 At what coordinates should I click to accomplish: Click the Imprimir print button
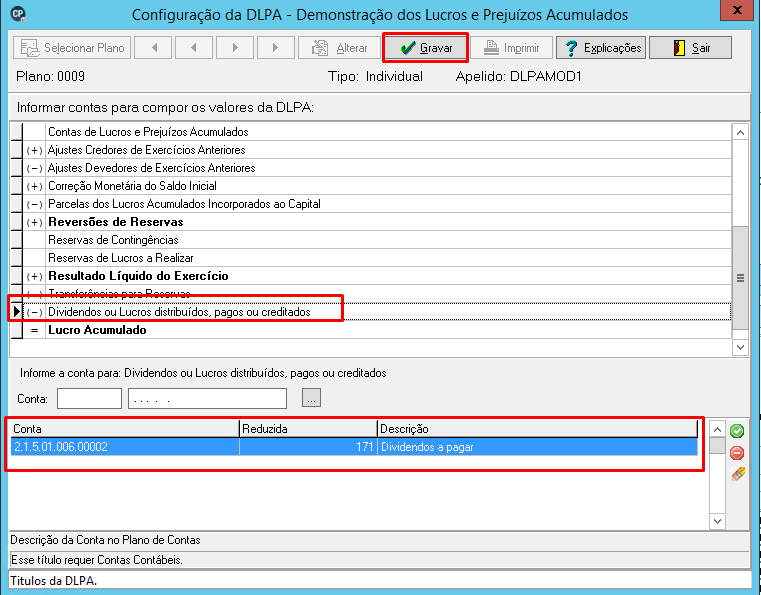[512, 48]
